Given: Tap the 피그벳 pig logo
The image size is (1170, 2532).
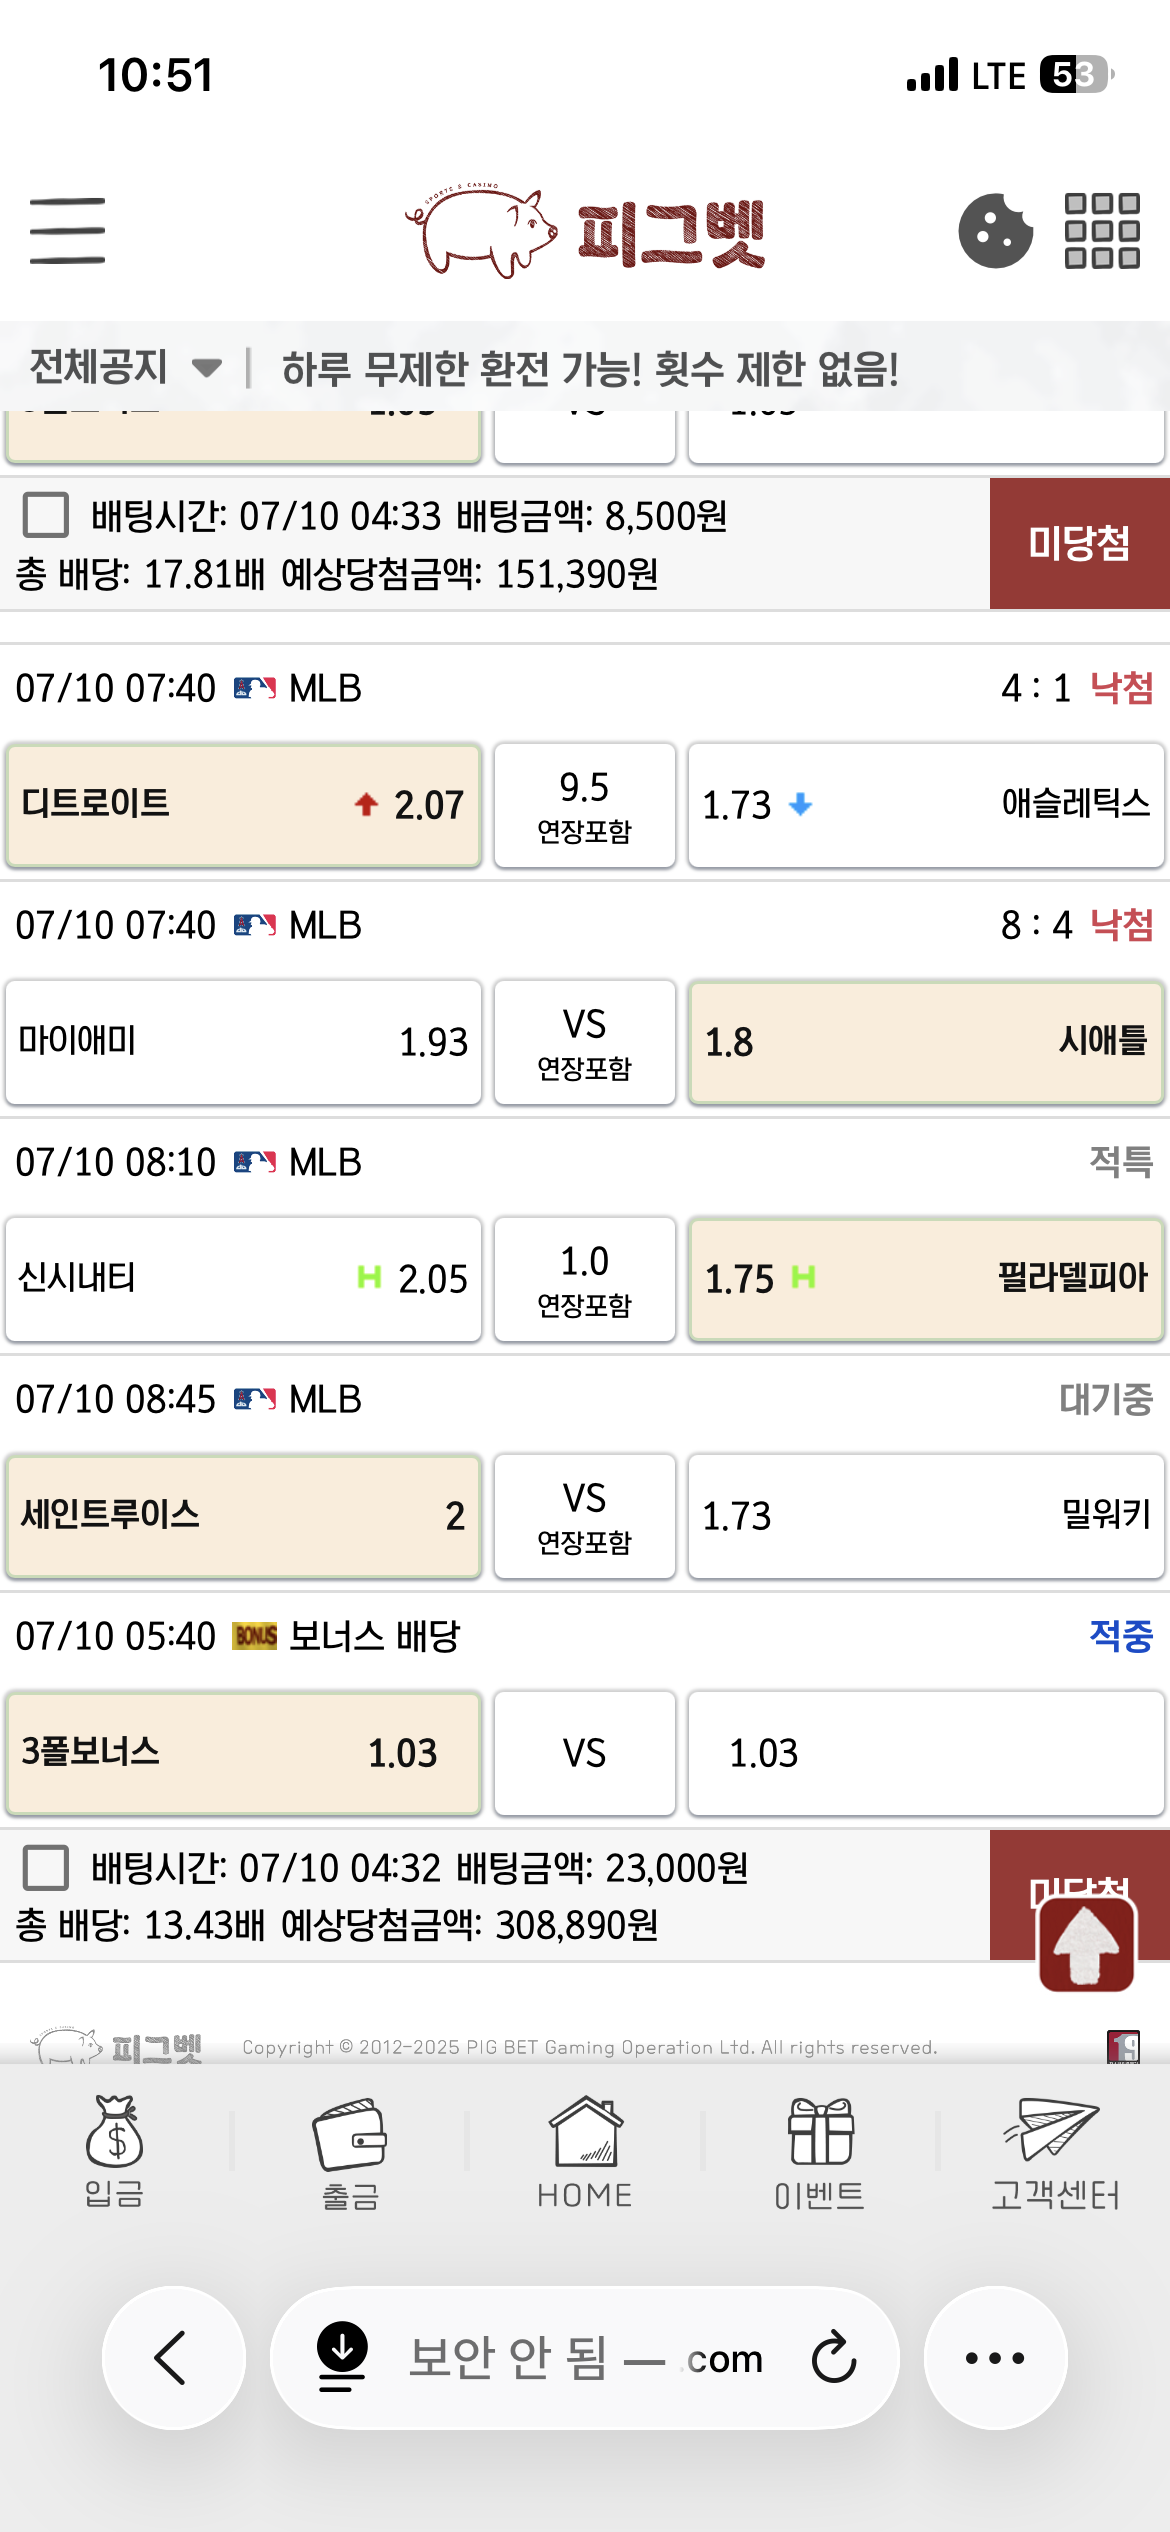Looking at the screenshot, I should [x=585, y=231].
